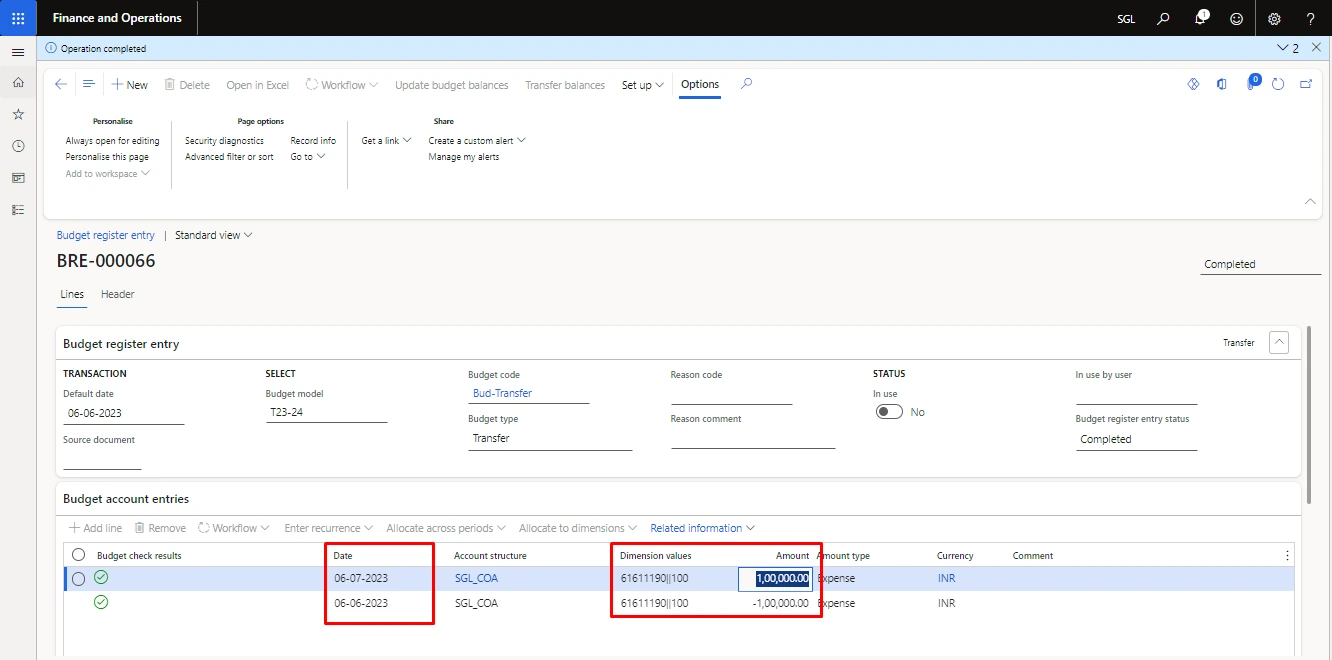Collapse the Budget register entry fast tab
Screen dimensions: 1332x660
(1279, 342)
